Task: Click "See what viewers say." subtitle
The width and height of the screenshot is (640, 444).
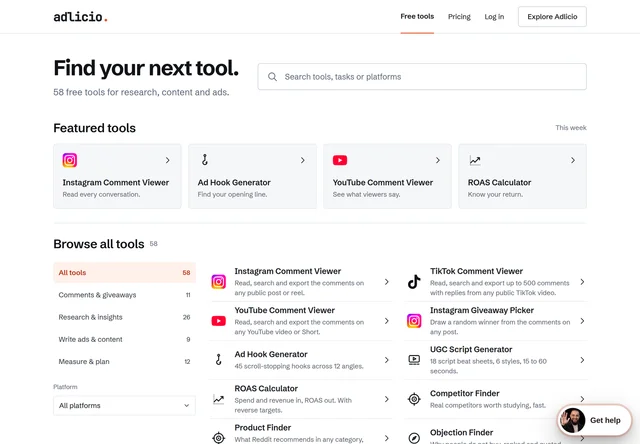Action: (x=366, y=194)
